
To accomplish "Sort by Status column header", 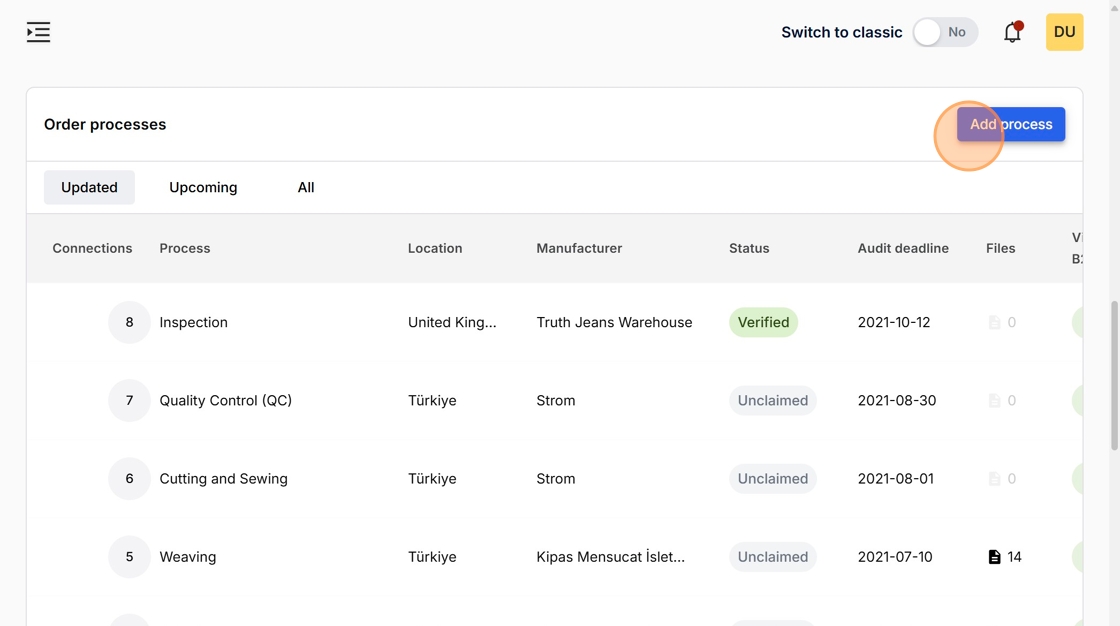I will tap(749, 248).
